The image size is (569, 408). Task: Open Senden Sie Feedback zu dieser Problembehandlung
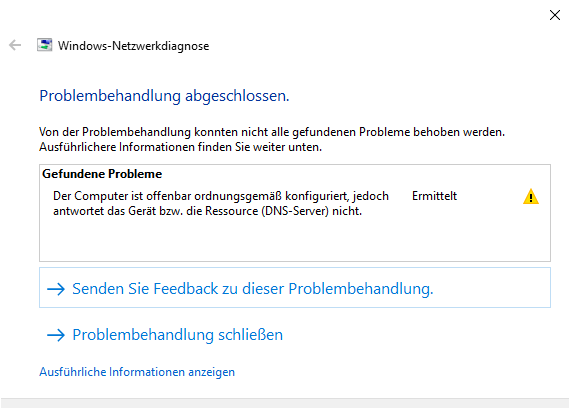[x=295, y=287]
